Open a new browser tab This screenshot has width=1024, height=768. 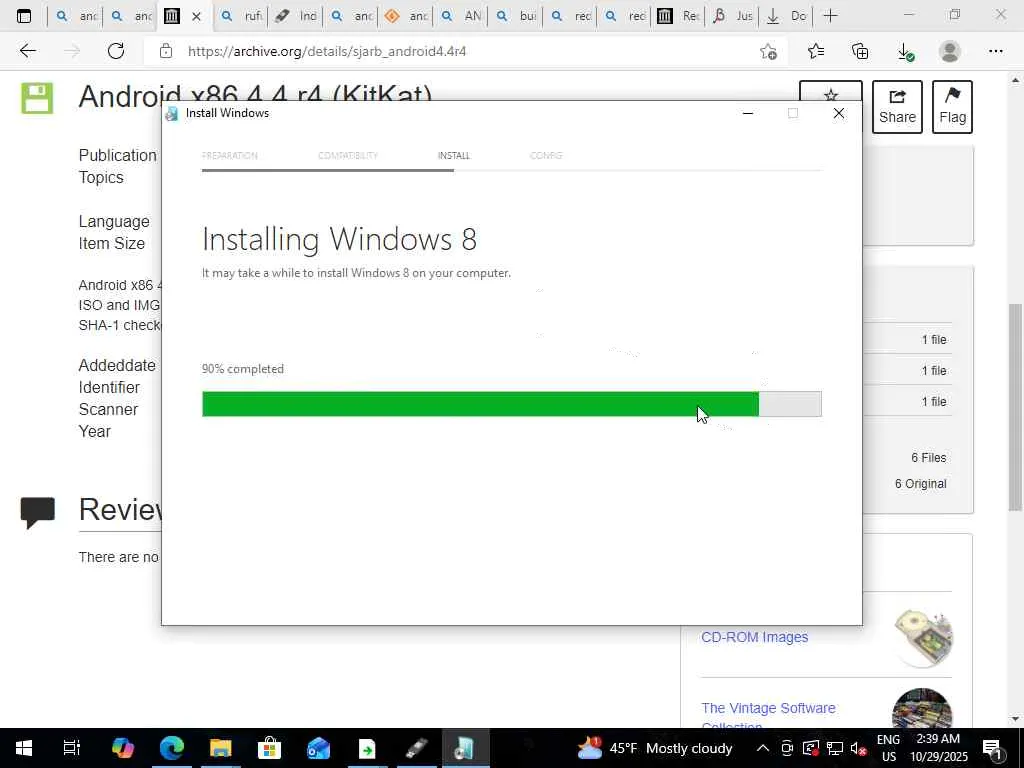[x=830, y=16]
